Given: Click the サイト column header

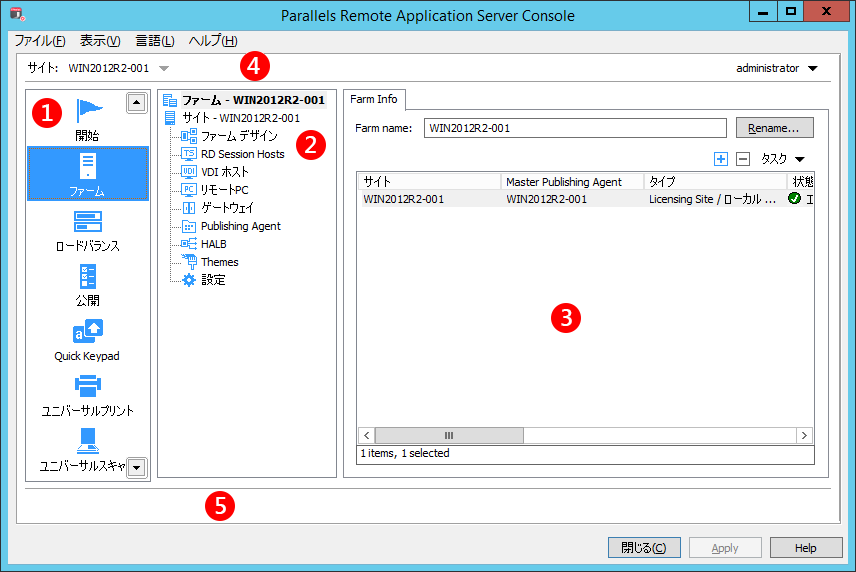Looking at the screenshot, I should [x=429, y=181].
